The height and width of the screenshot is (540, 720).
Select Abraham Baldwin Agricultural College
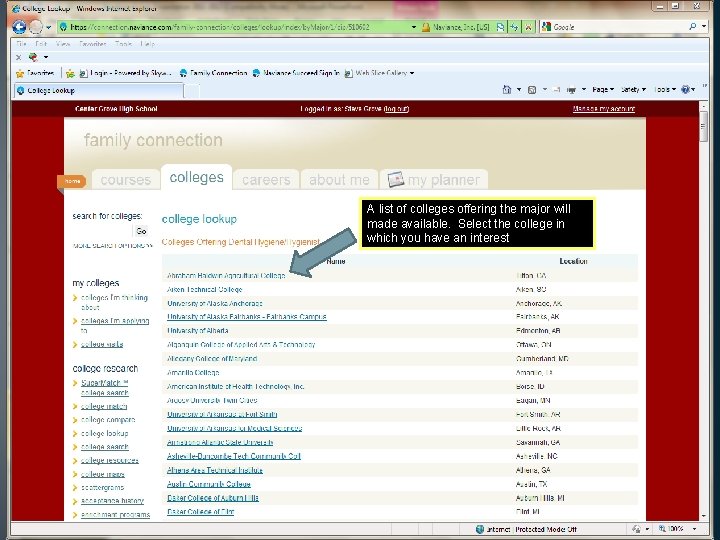(226, 276)
